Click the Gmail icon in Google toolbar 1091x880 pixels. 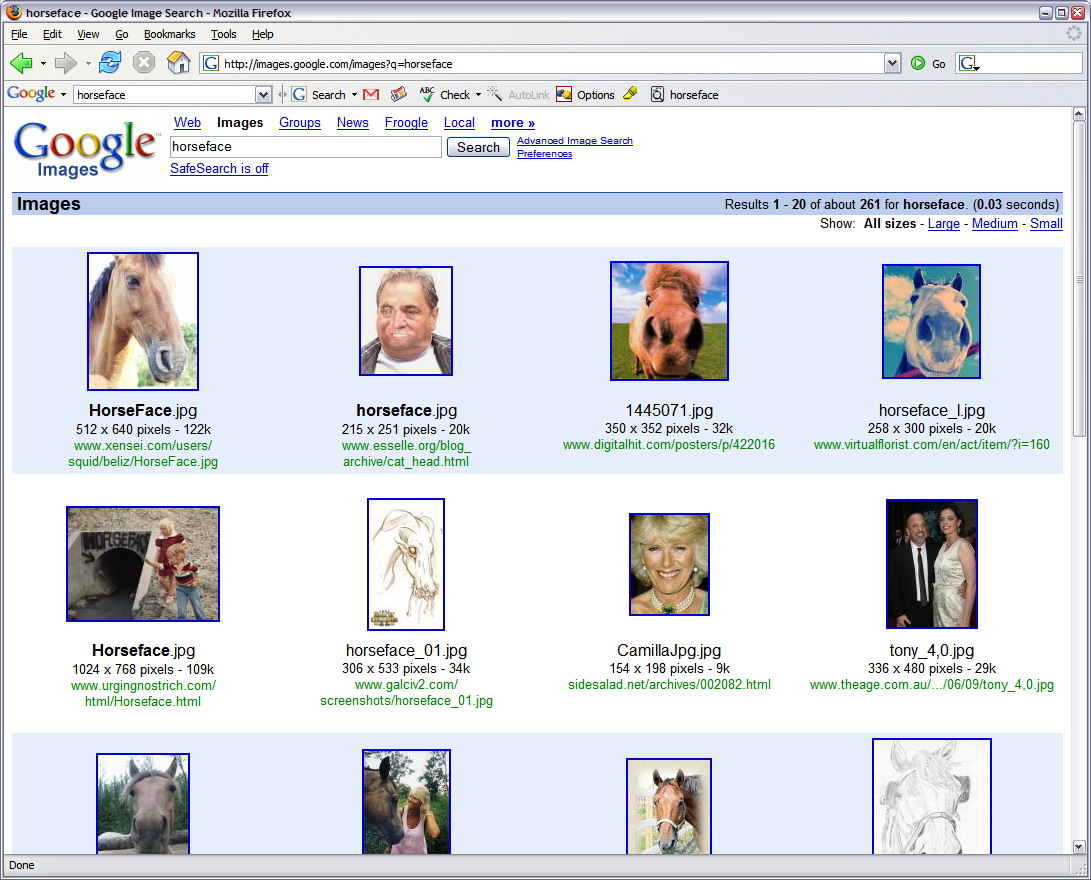[x=371, y=95]
